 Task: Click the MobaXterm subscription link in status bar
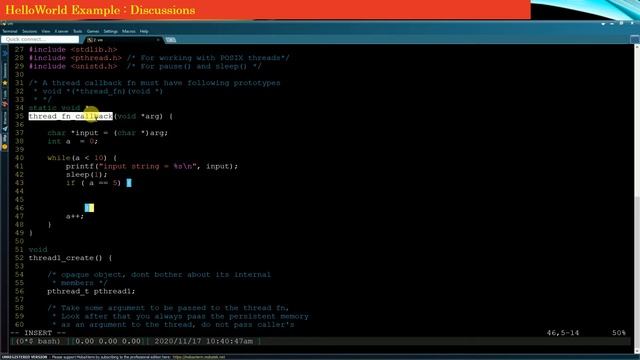[199, 357]
